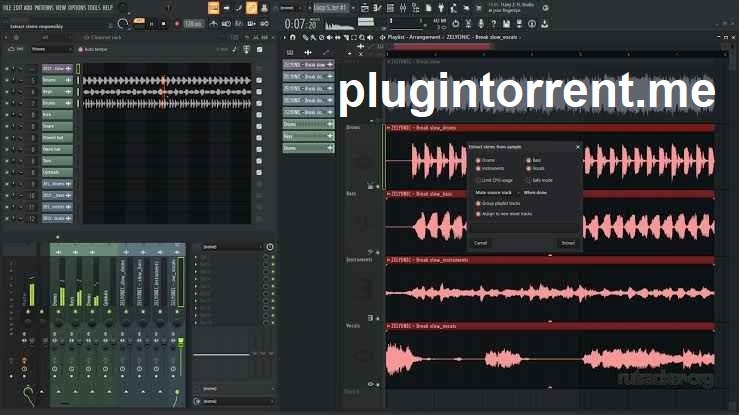Open the PATTERNS menu

tap(44, 8)
